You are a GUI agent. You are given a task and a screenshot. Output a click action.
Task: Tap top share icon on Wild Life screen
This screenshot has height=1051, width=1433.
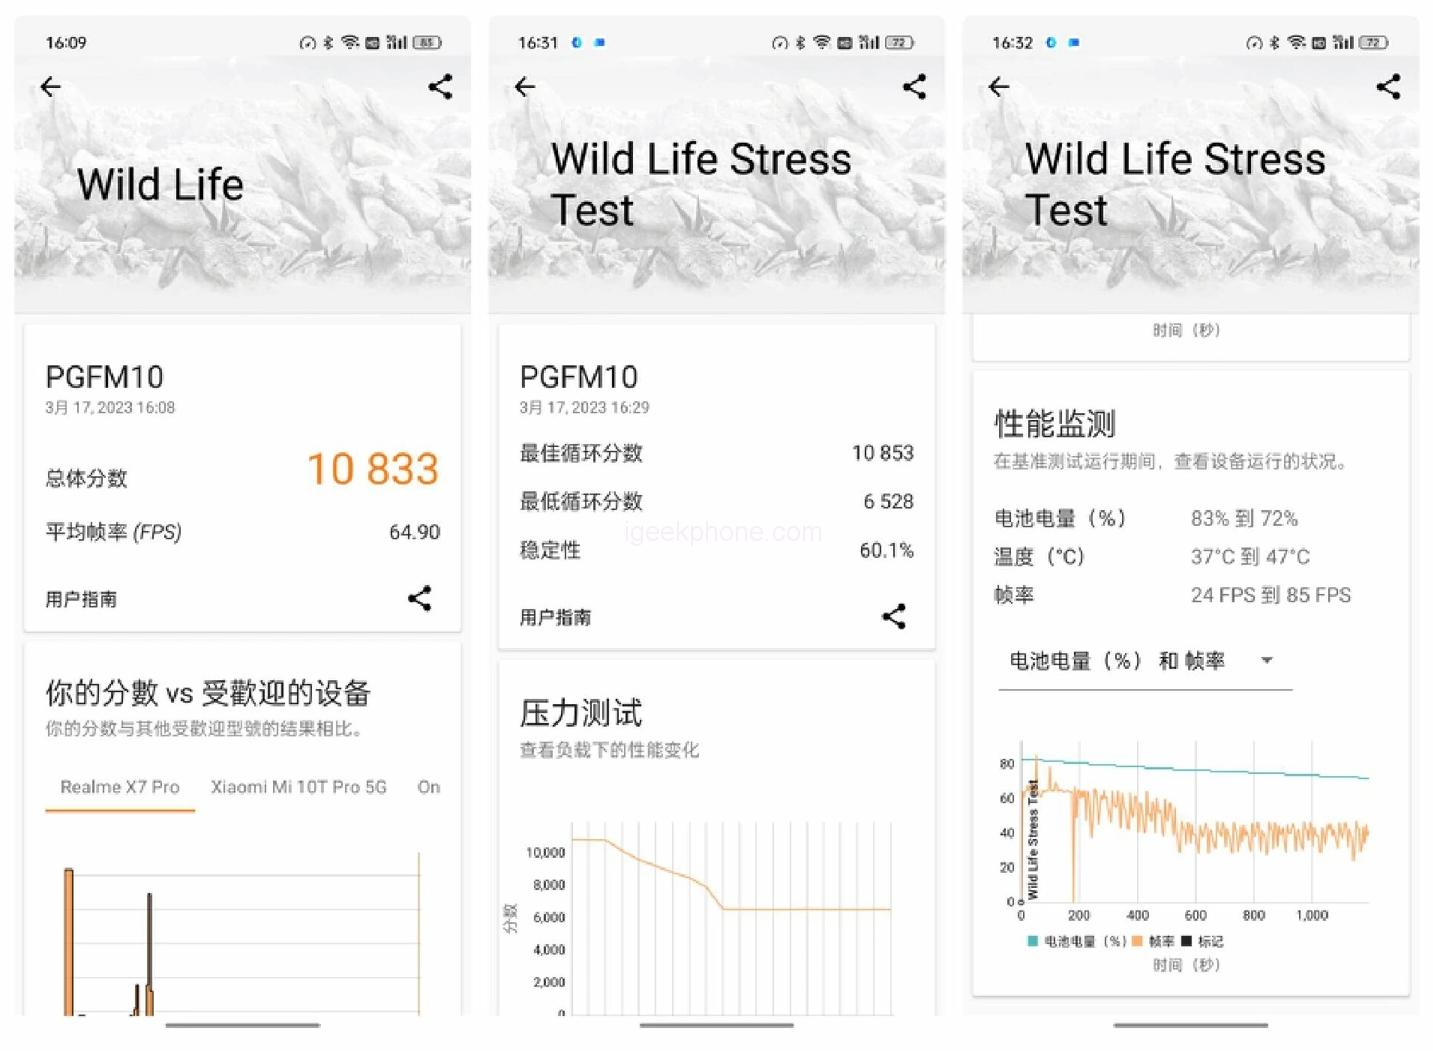coord(440,87)
